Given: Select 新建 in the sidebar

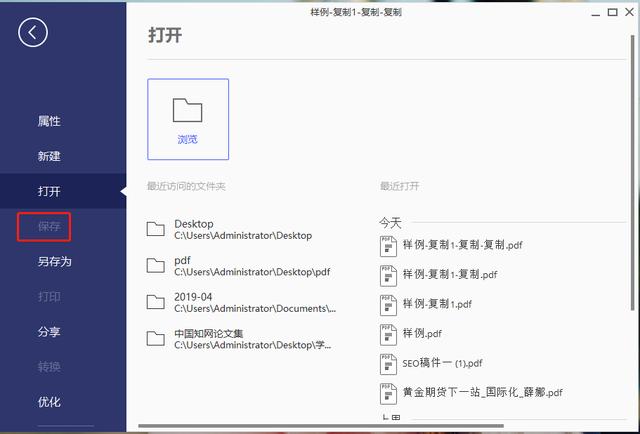Looking at the screenshot, I should click(x=49, y=156).
